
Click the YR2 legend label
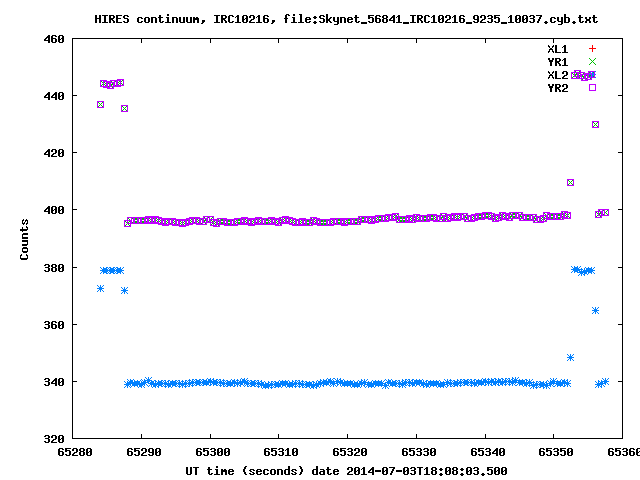(x=558, y=88)
